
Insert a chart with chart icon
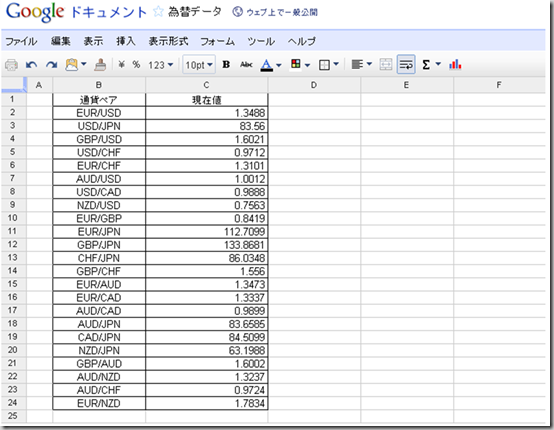tap(455, 65)
